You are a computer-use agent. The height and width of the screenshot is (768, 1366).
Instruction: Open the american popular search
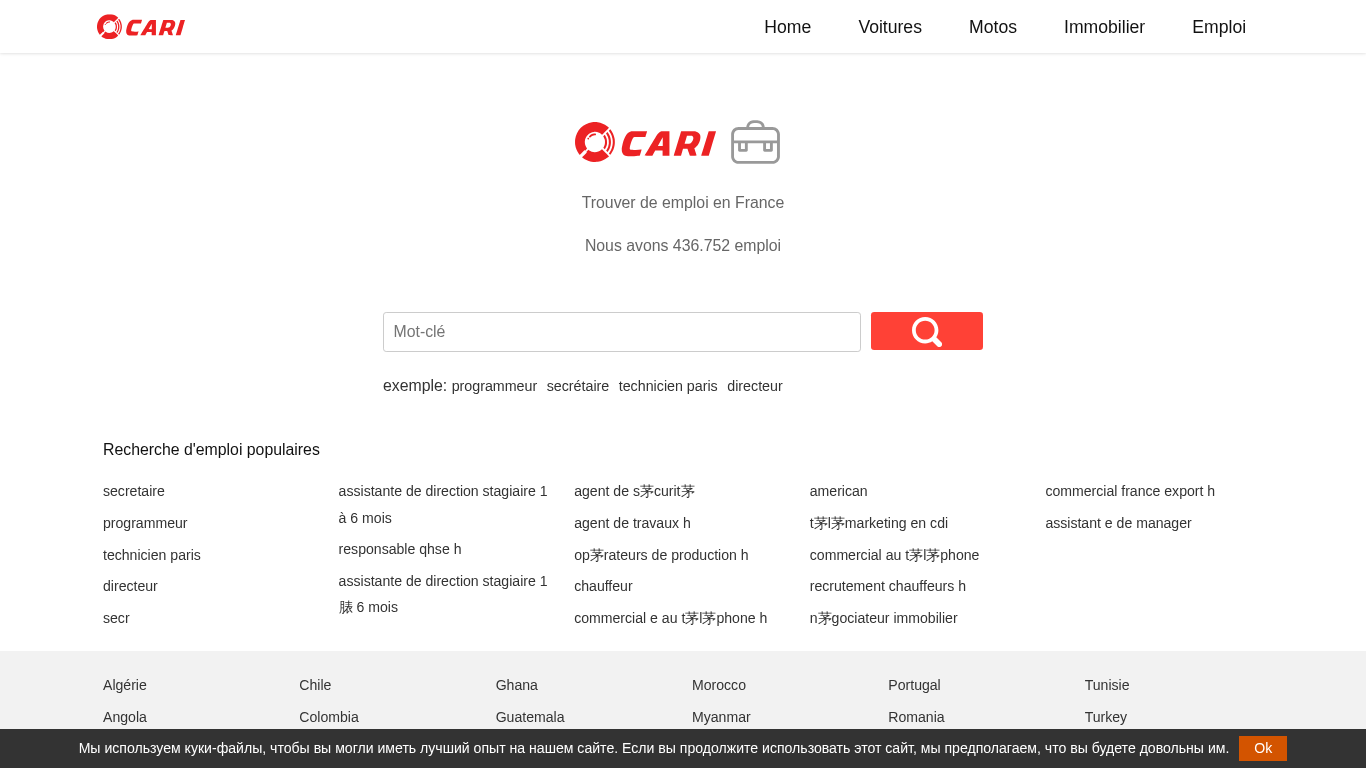[x=839, y=491]
